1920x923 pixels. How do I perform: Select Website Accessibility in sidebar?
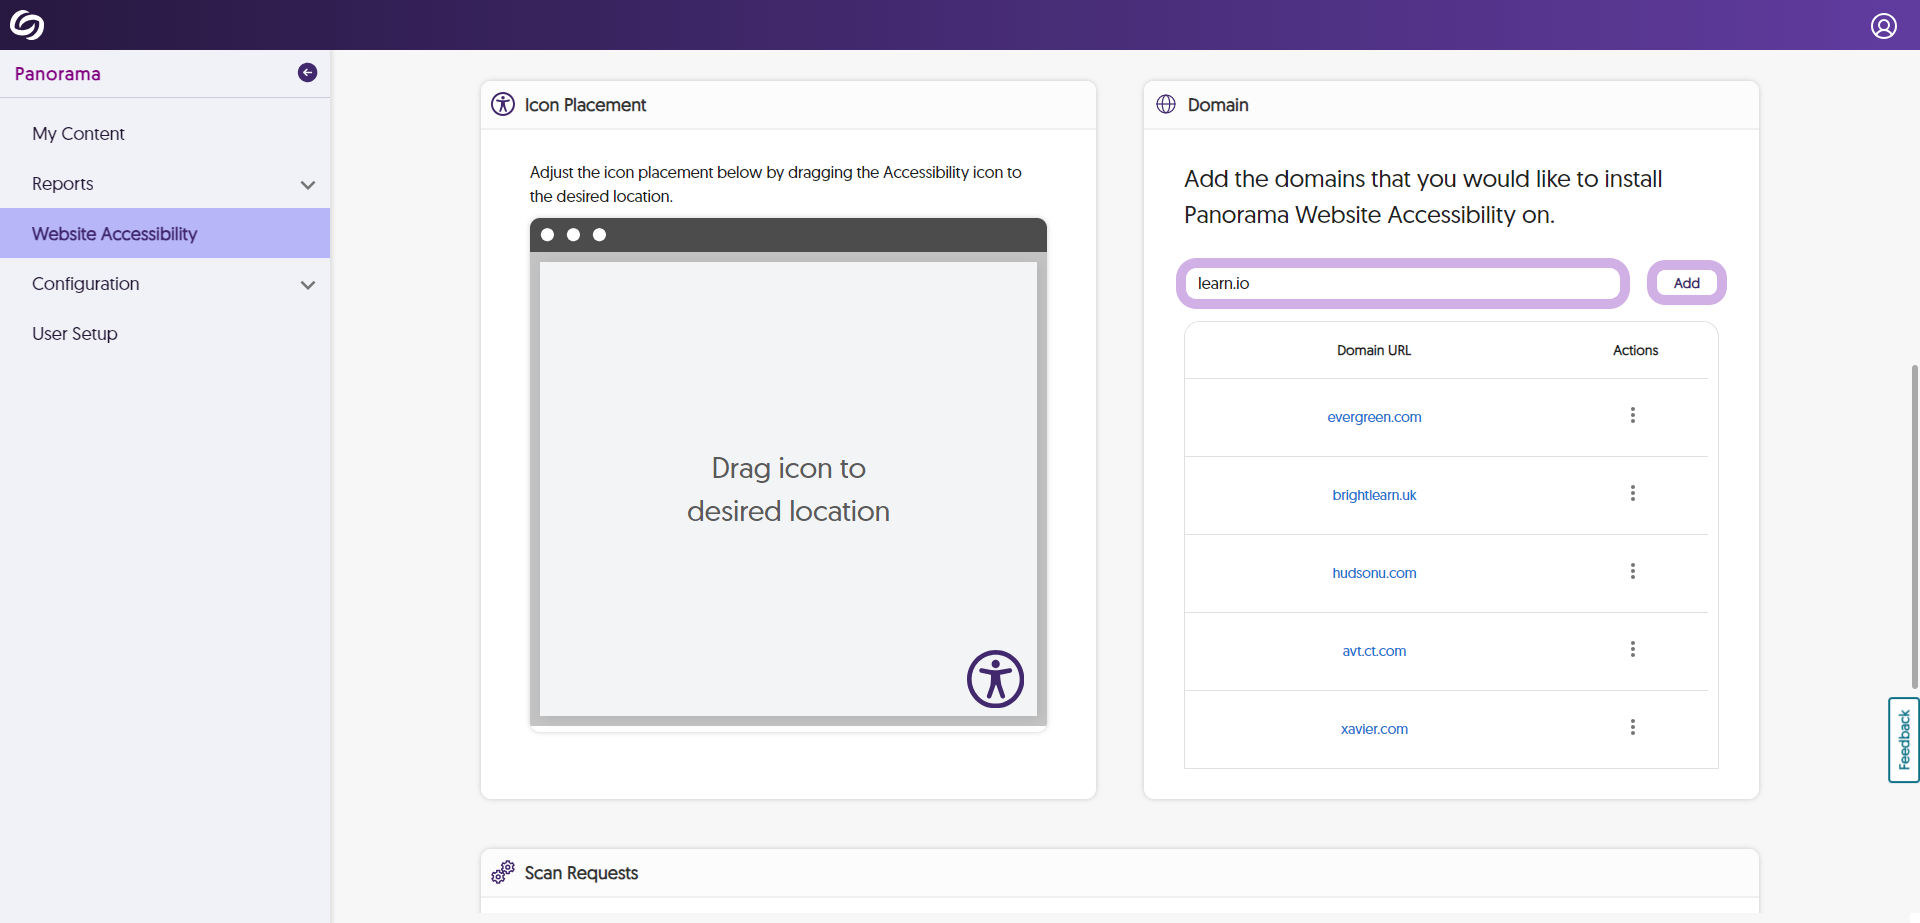[165, 233]
